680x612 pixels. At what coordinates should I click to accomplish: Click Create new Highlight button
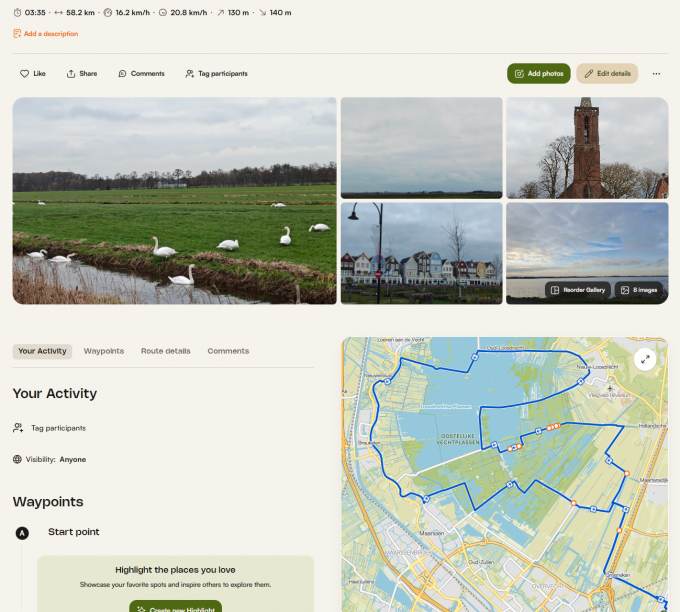(175, 608)
